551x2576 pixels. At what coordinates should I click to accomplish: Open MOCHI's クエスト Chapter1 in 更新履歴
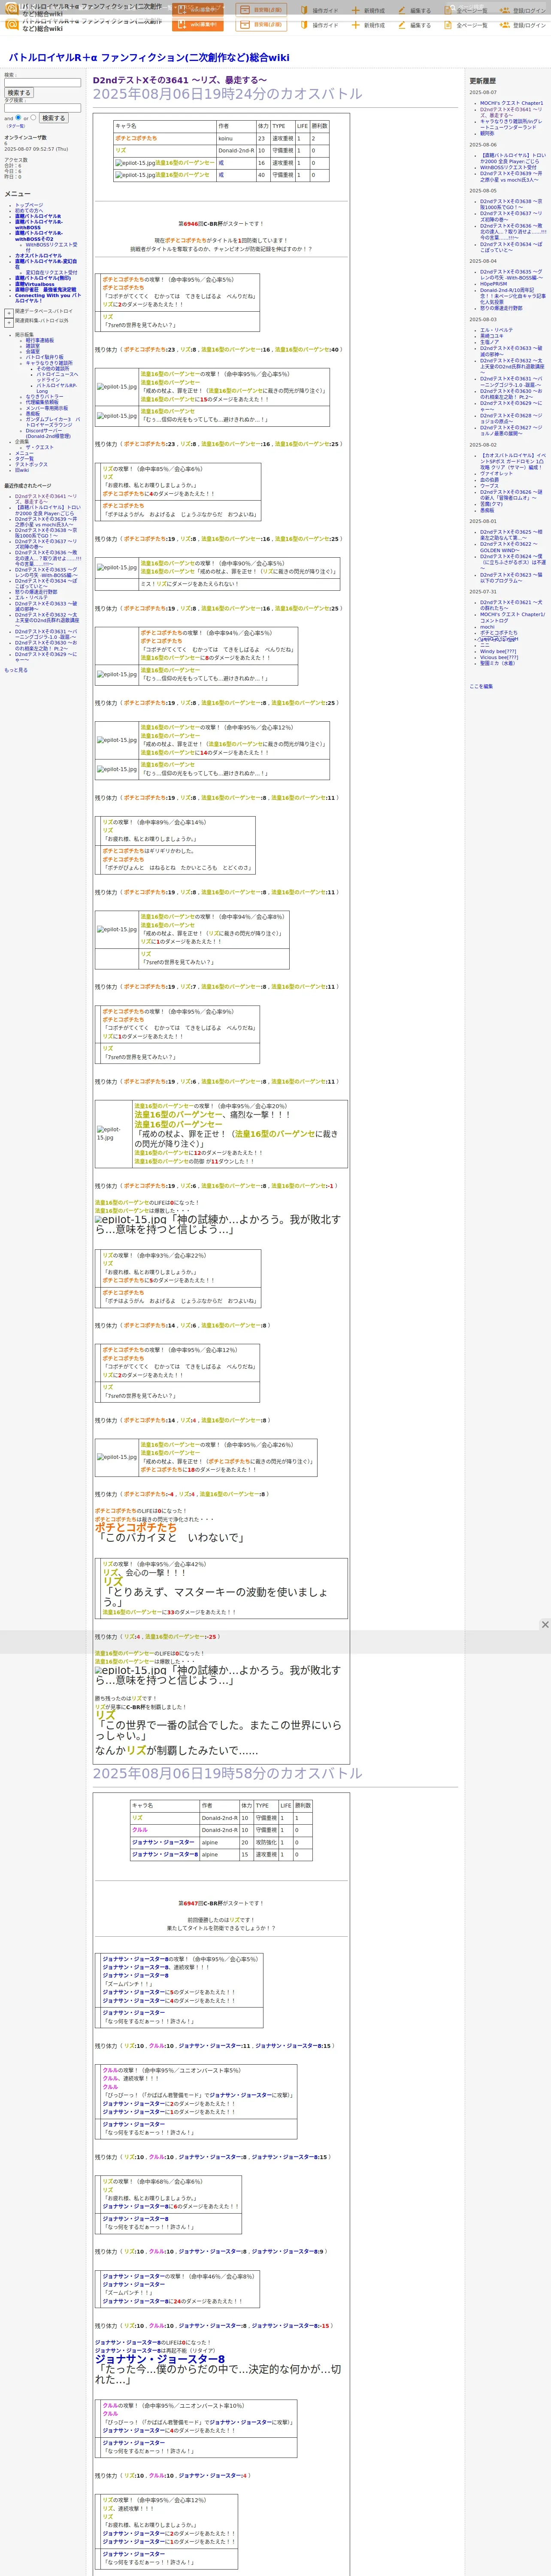[x=511, y=103]
